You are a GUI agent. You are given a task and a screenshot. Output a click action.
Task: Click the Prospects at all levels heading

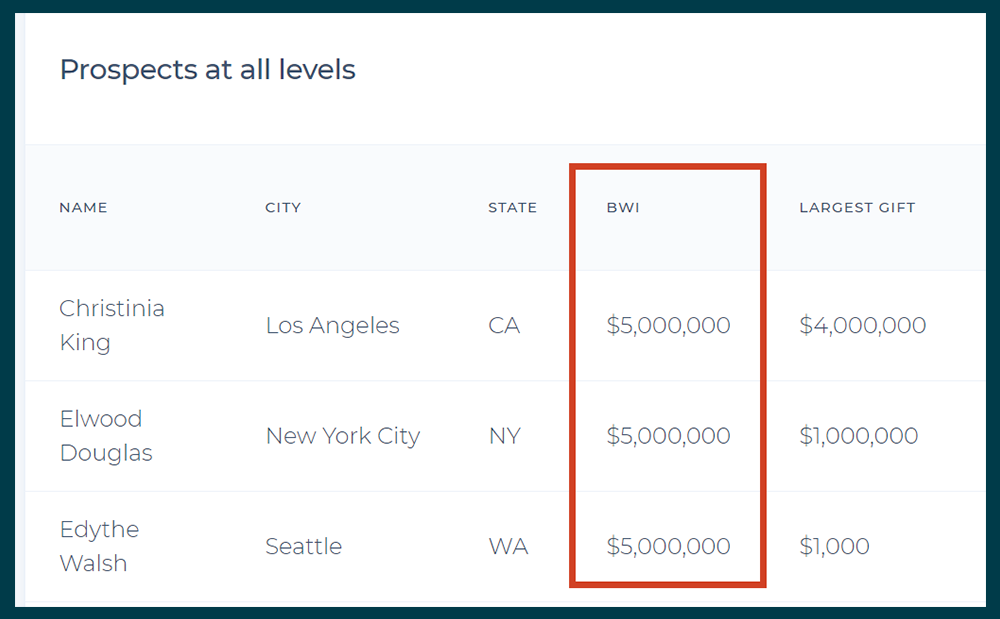coord(207,69)
